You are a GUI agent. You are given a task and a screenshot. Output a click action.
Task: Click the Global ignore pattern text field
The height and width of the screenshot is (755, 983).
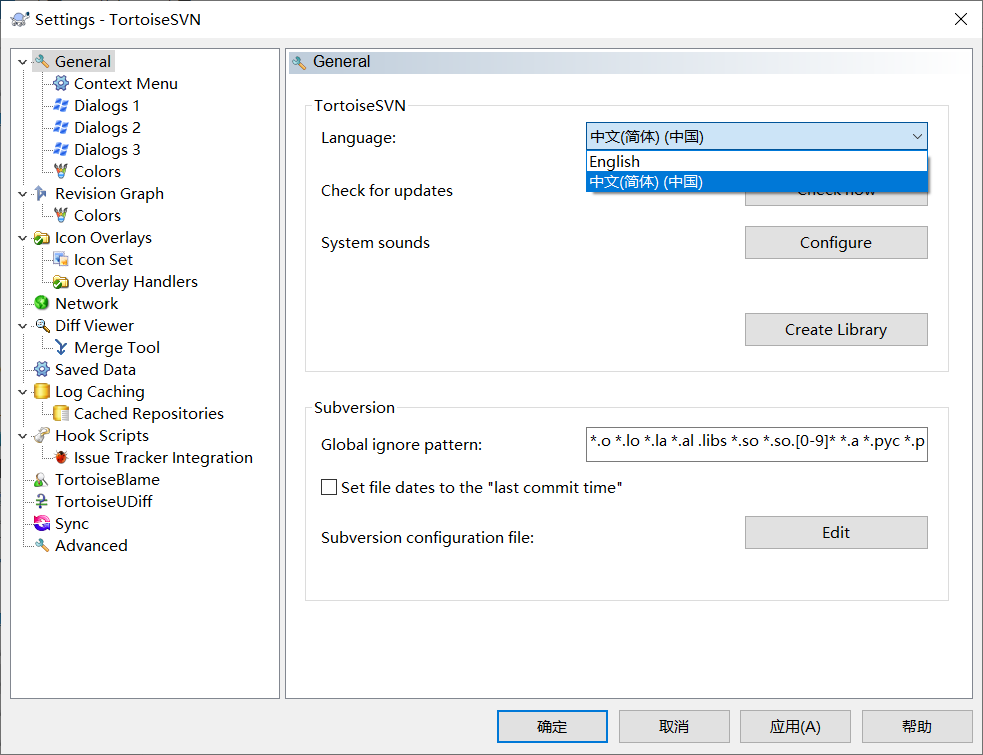coord(757,445)
